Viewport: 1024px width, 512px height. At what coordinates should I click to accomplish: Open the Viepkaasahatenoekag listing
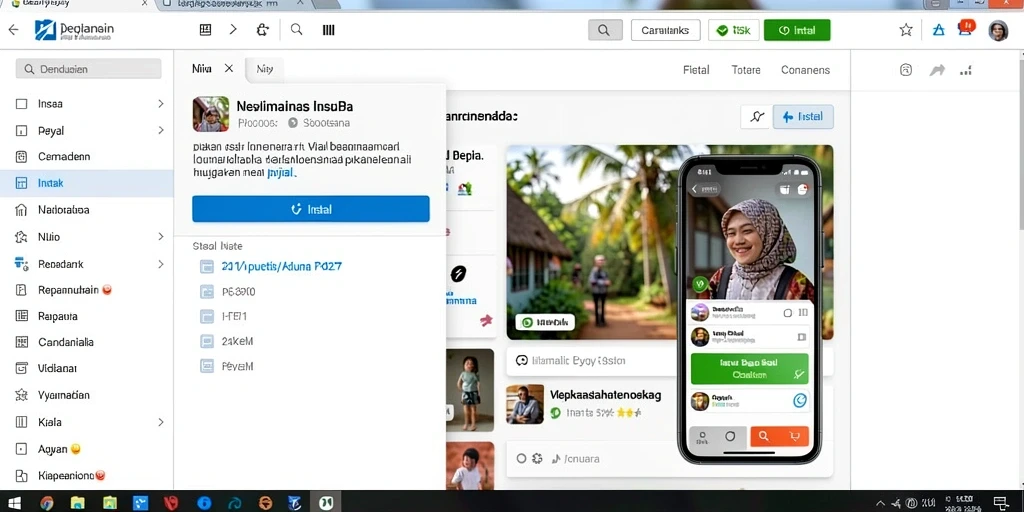coord(605,394)
